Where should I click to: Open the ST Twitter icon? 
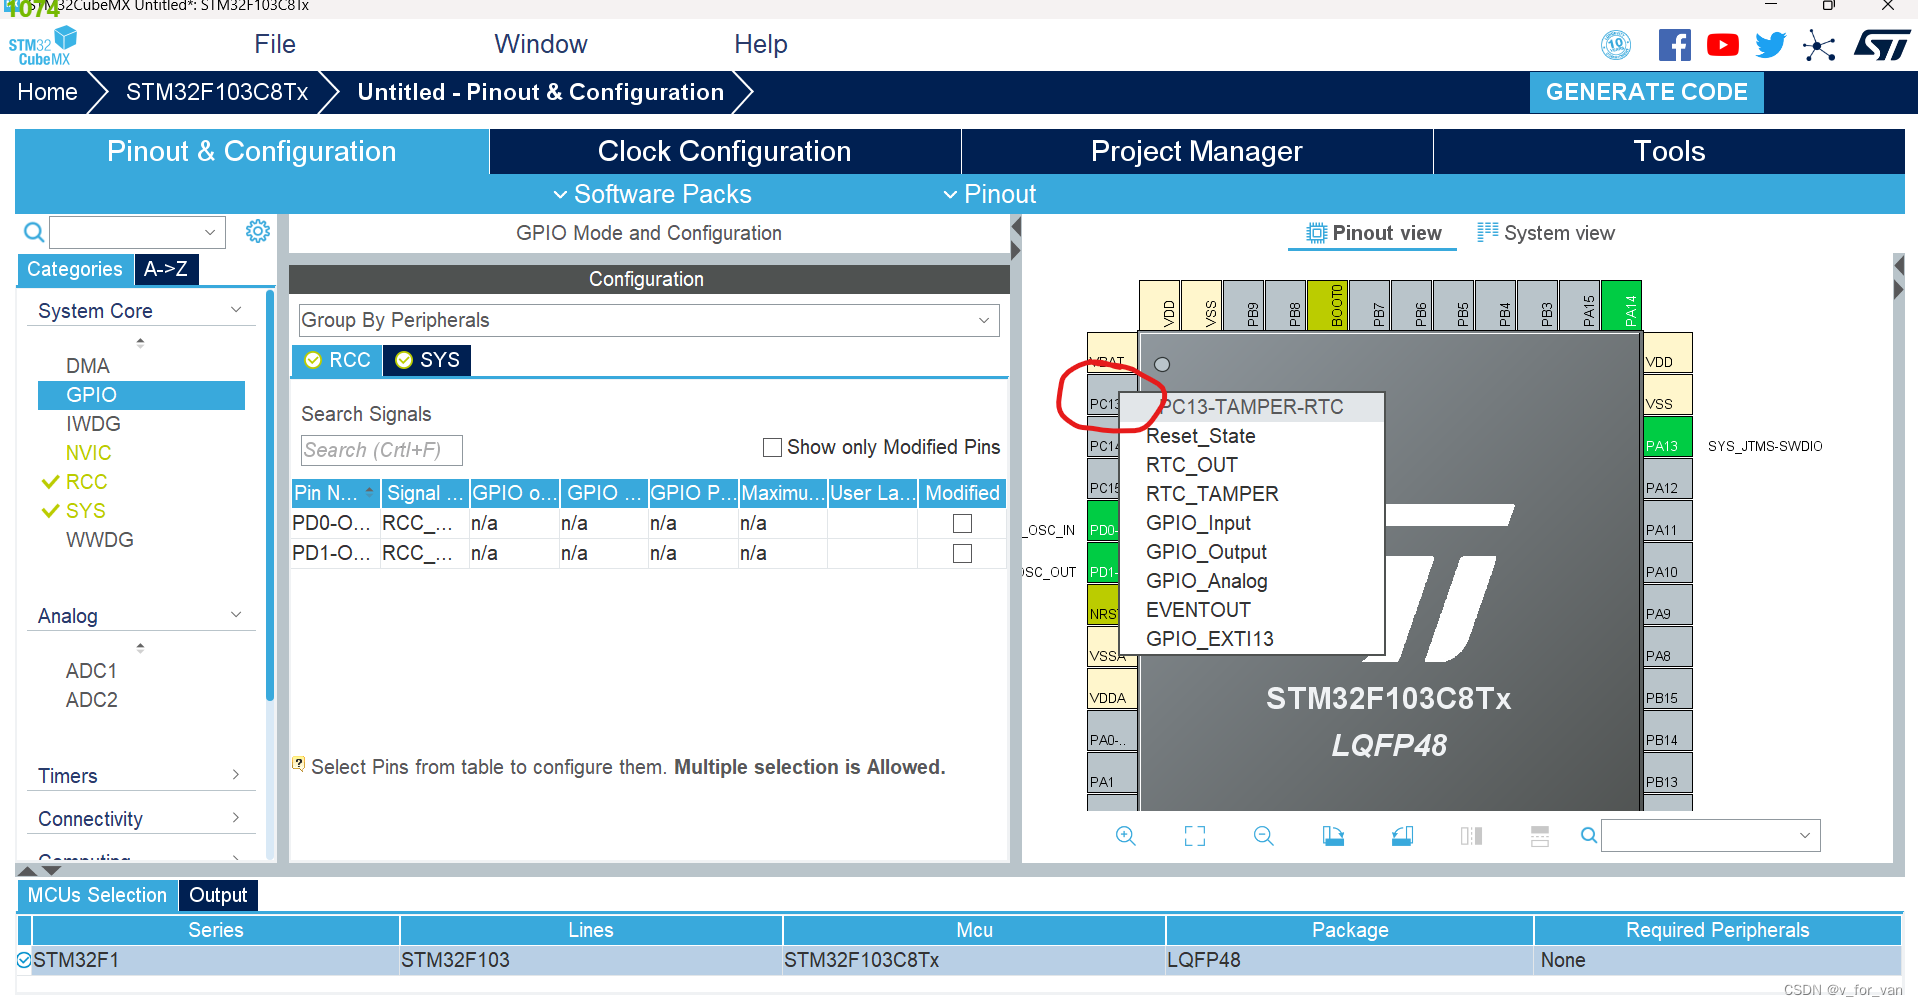click(x=1770, y=45)
